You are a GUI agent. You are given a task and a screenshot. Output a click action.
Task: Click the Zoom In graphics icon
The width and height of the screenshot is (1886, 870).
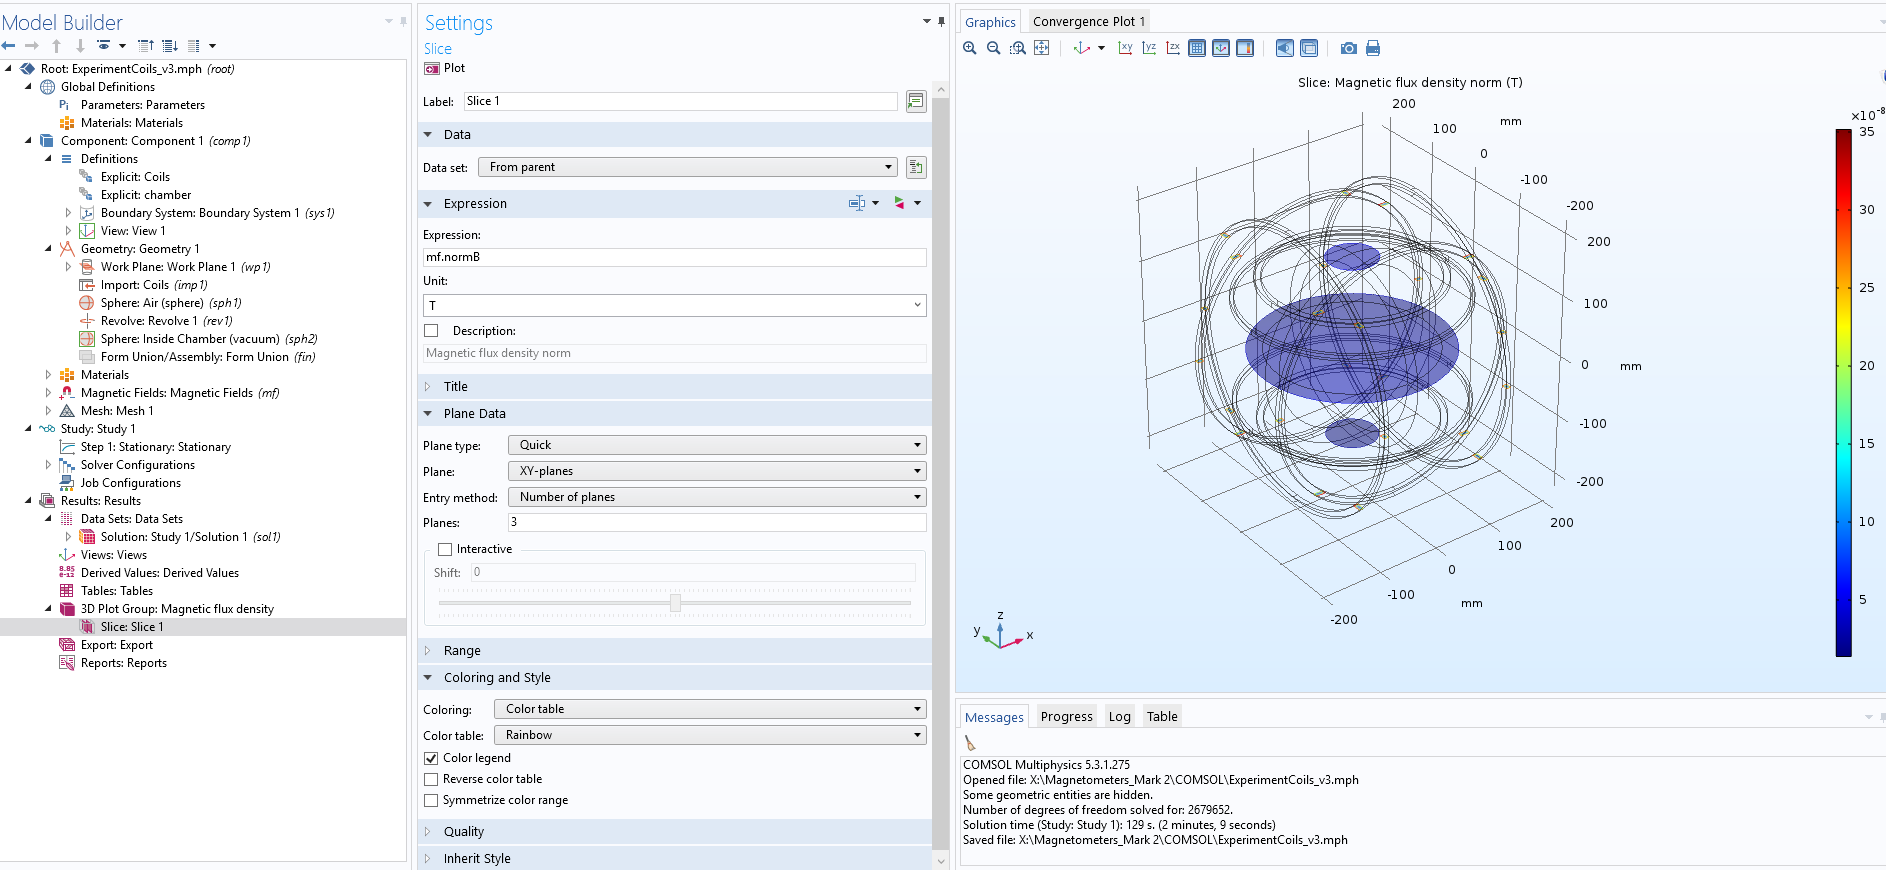[969, 48]
